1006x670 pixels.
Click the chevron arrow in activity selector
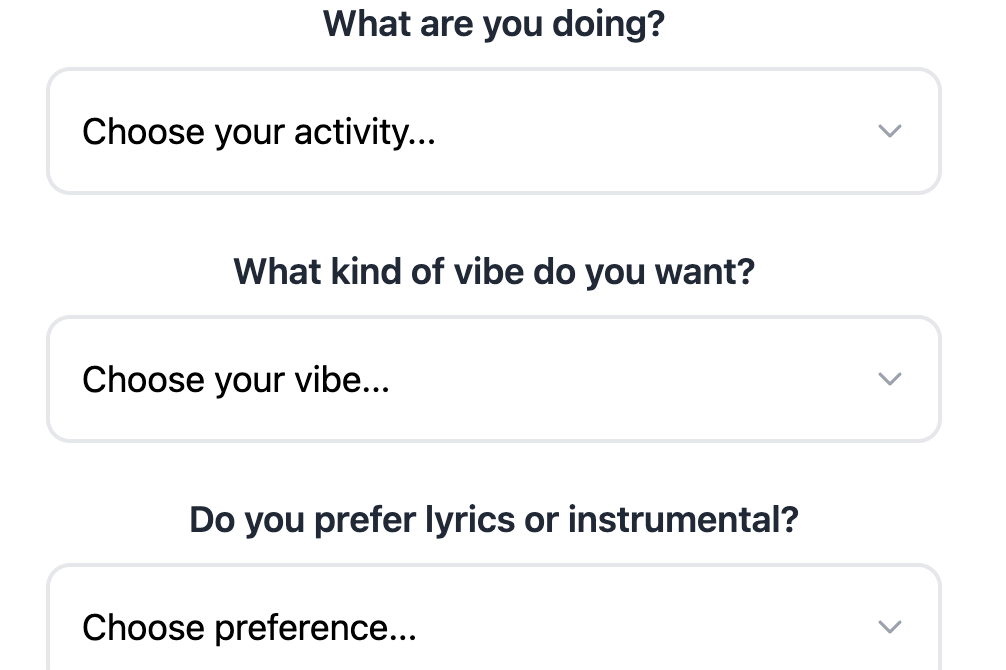(889, 131)
